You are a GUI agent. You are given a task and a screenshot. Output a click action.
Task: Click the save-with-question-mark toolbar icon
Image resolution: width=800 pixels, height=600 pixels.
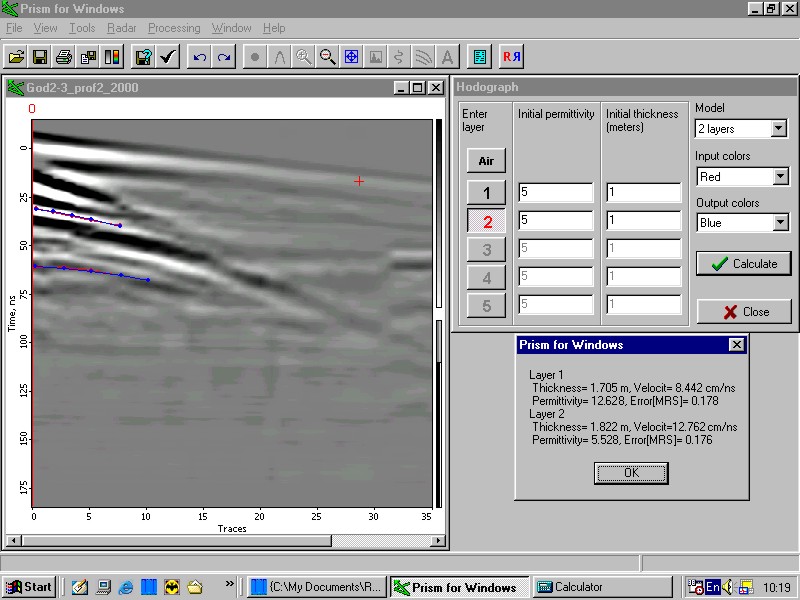point(144,57)
